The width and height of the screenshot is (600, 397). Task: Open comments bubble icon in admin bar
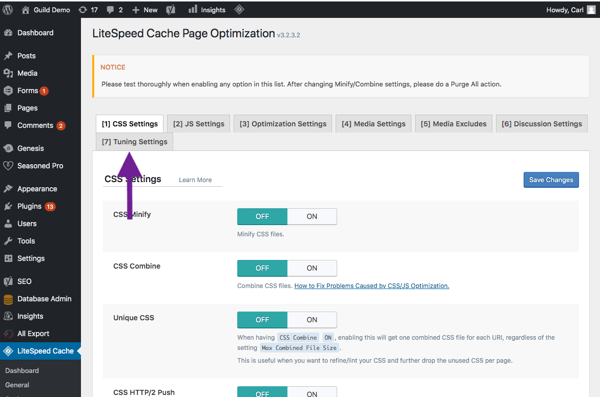[110, 10]
